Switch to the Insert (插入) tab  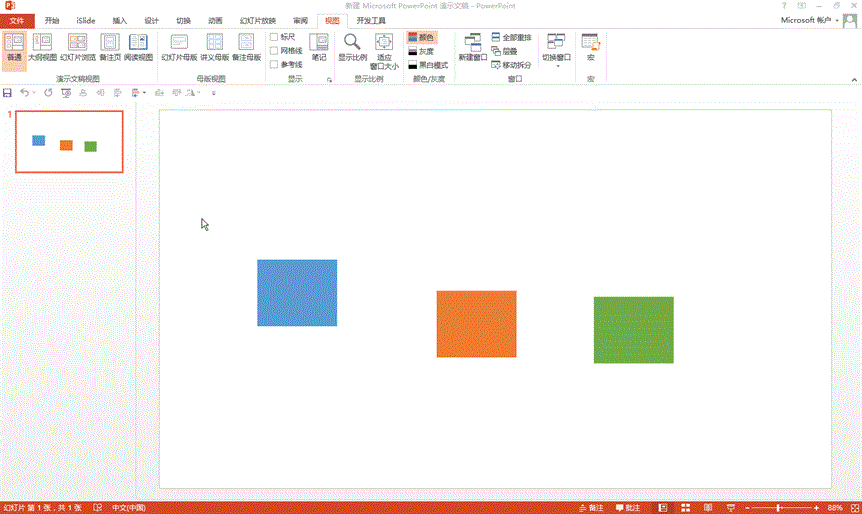click(120, 20)
